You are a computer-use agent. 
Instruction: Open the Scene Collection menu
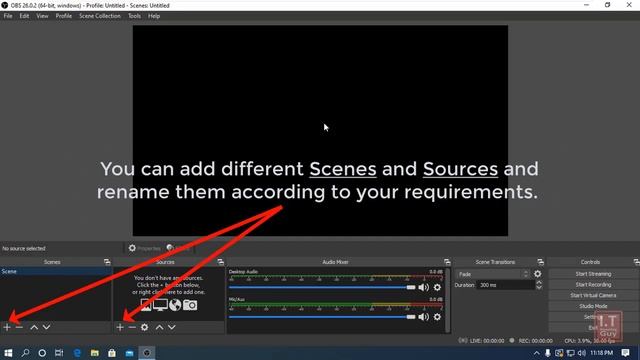pos(100,16)
